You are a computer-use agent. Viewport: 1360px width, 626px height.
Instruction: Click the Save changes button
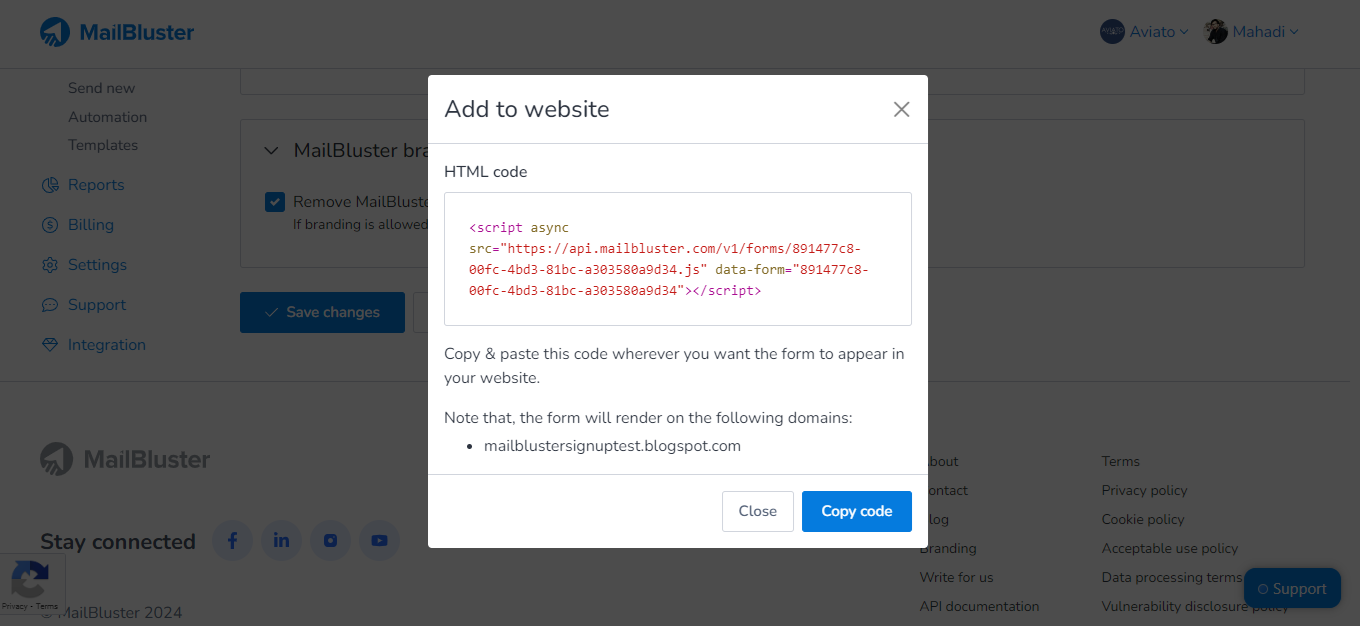point(322,312)
